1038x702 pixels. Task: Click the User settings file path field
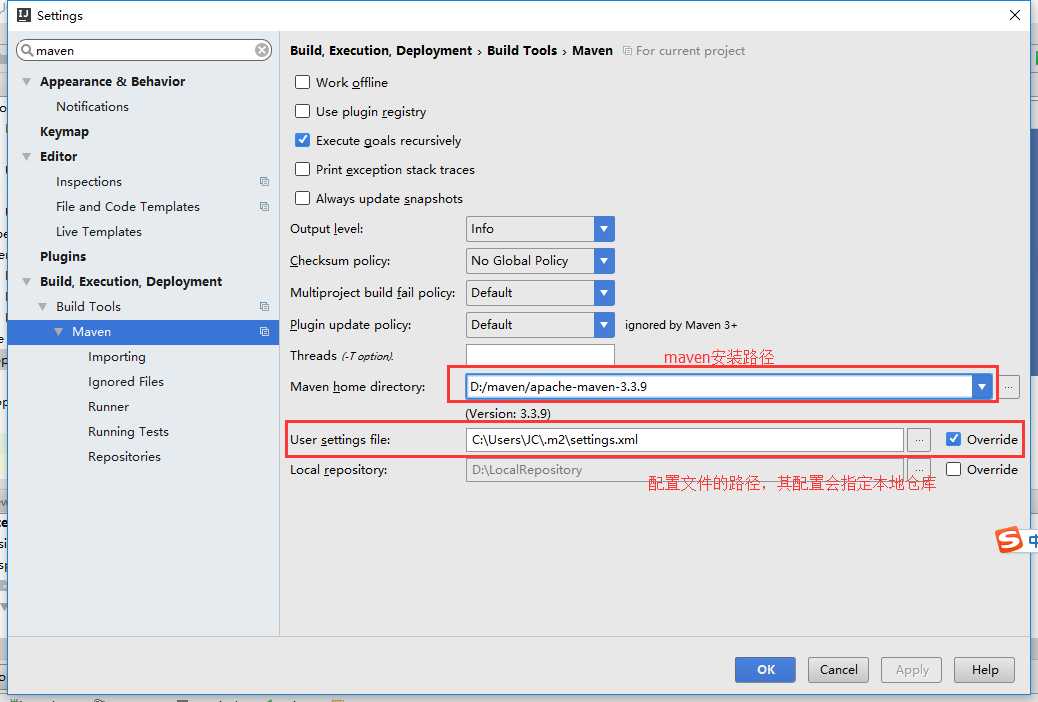[x=684, y=440]
